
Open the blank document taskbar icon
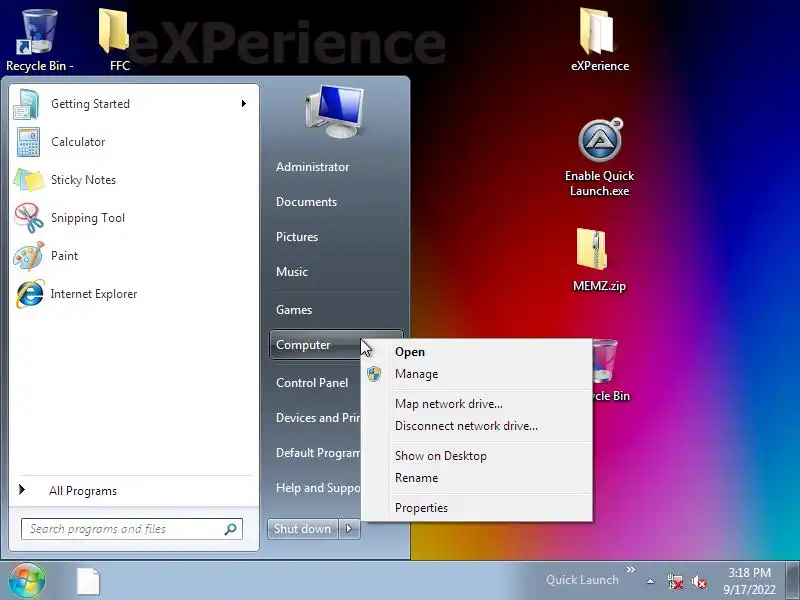(88, 581)
